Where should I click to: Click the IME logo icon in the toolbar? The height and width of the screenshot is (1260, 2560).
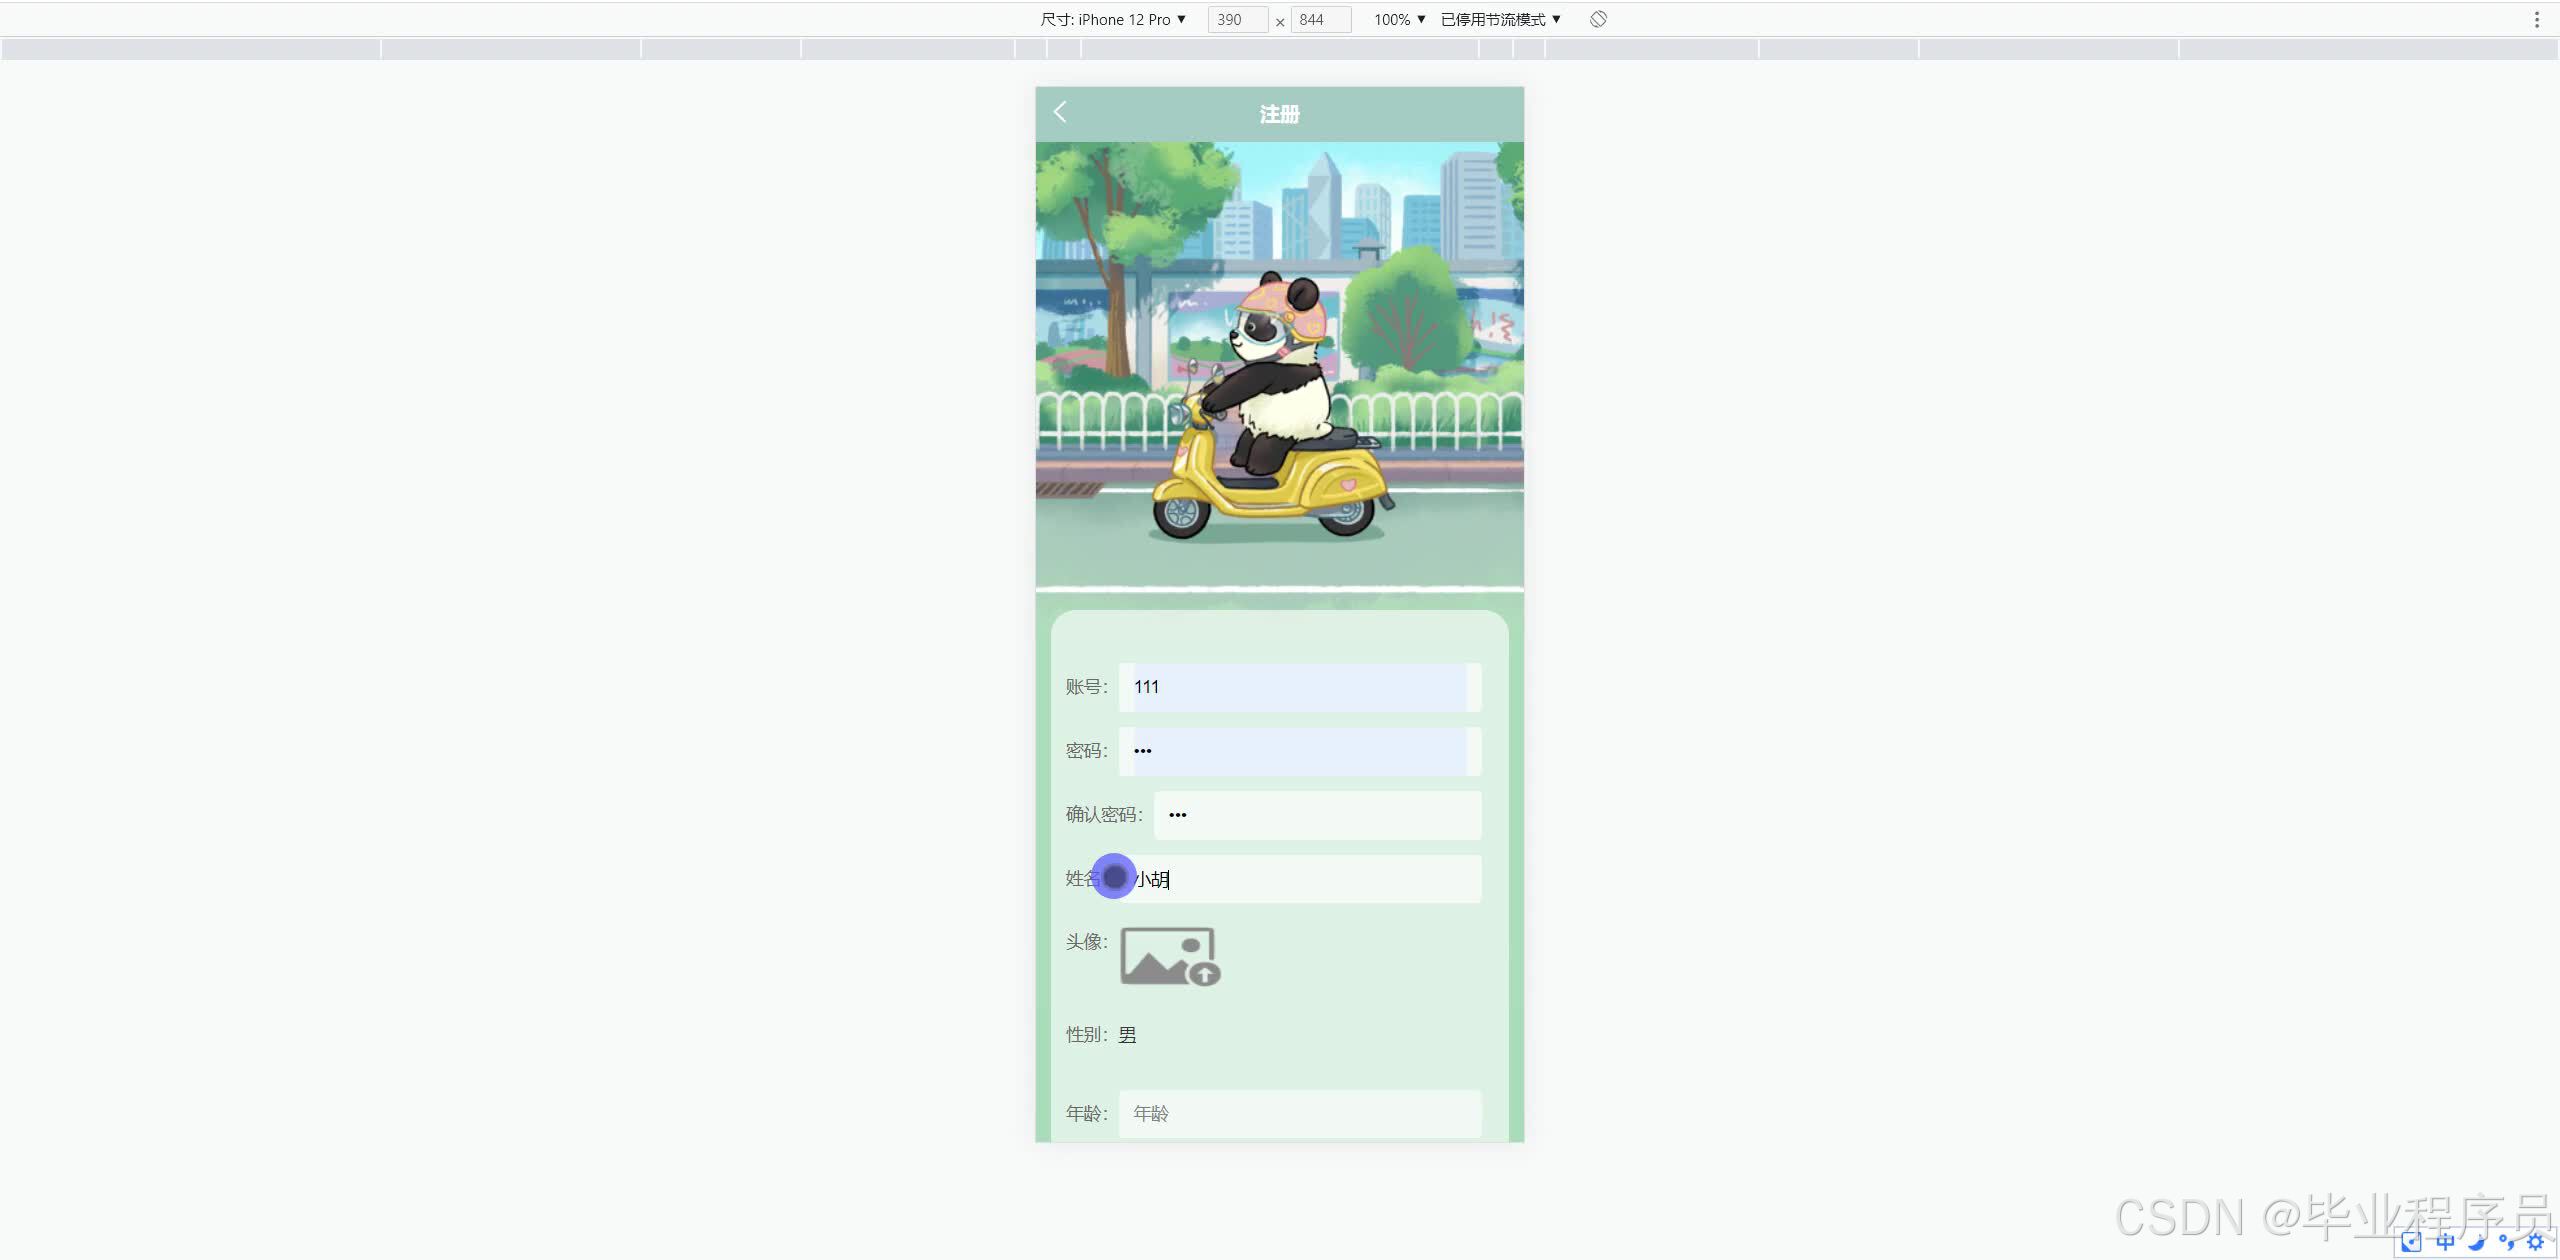[2412, 1242]
